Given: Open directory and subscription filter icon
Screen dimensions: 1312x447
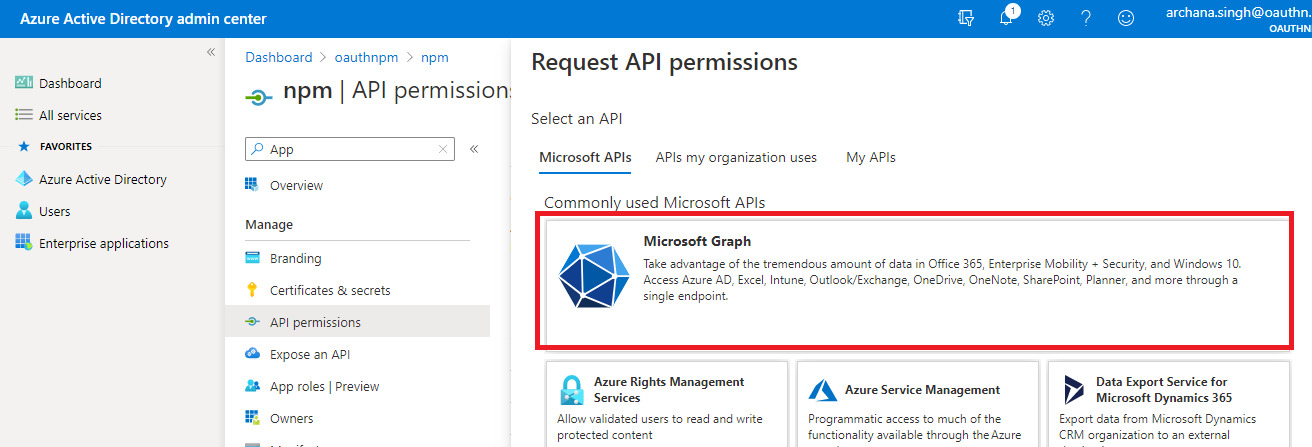Looking at the screenshot, I should [x=966, y=18].
